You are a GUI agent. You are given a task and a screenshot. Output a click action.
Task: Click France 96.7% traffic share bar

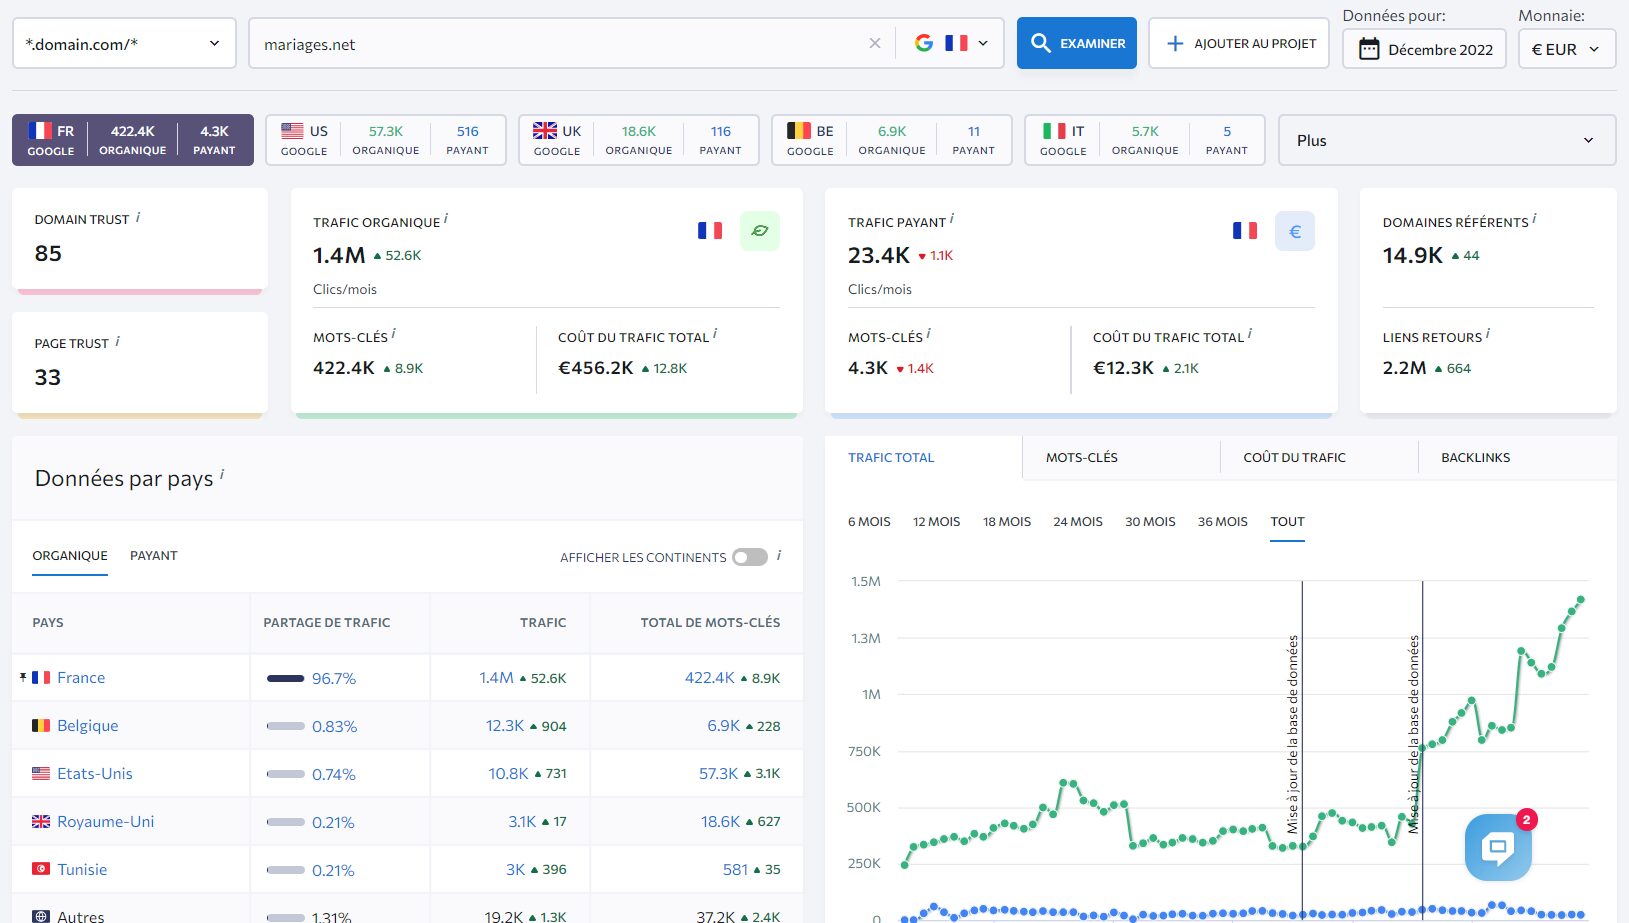(285, 678)
